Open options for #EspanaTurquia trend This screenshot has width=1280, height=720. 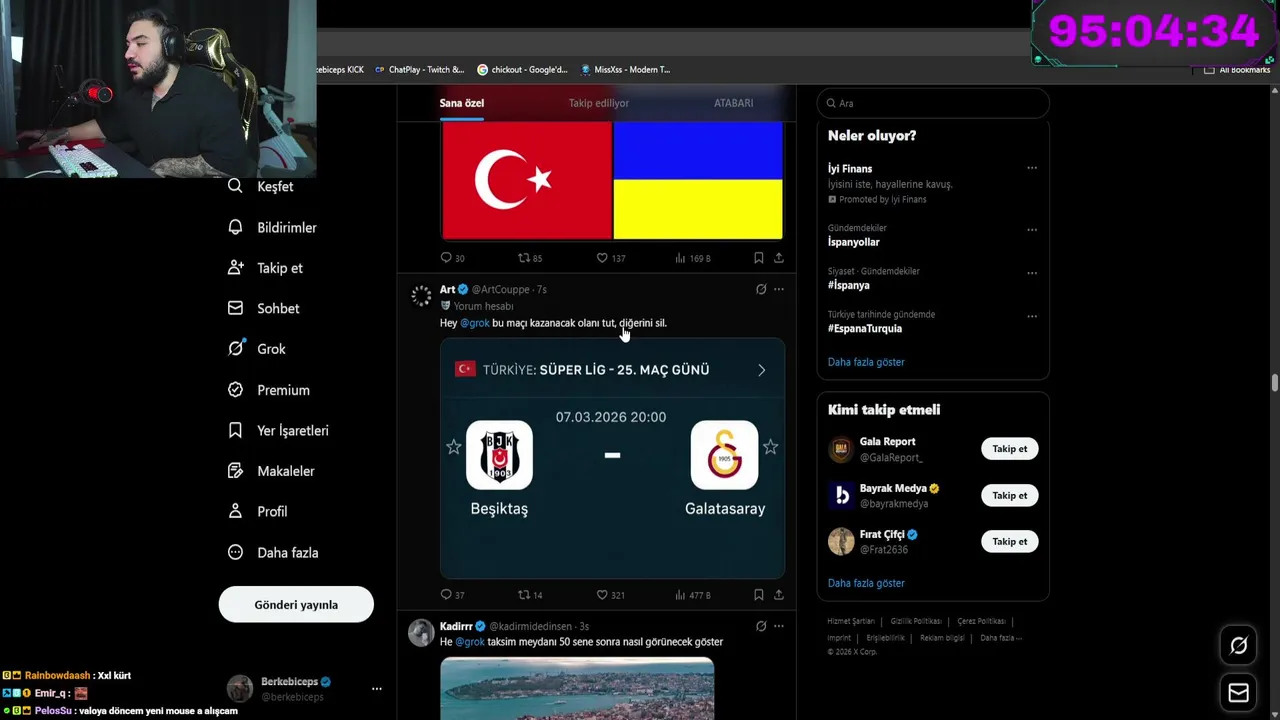(x=1032, y=316)
